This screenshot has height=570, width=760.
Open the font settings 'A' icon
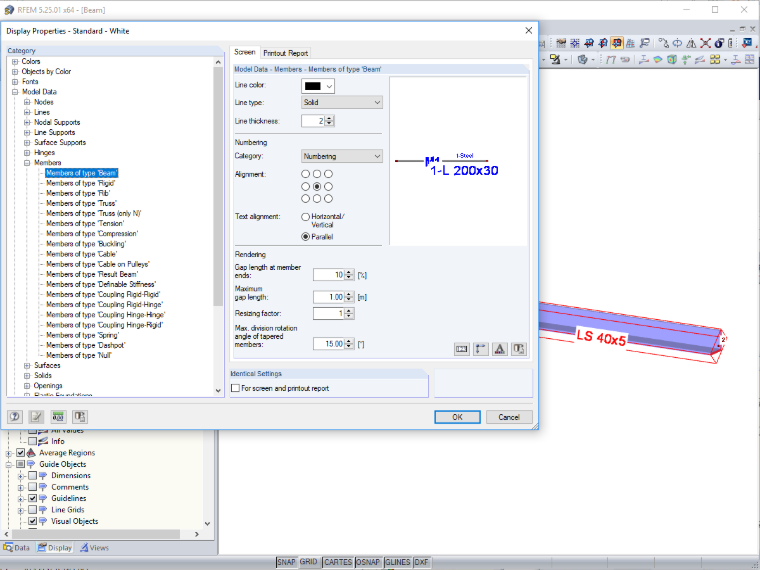(500, 349)
